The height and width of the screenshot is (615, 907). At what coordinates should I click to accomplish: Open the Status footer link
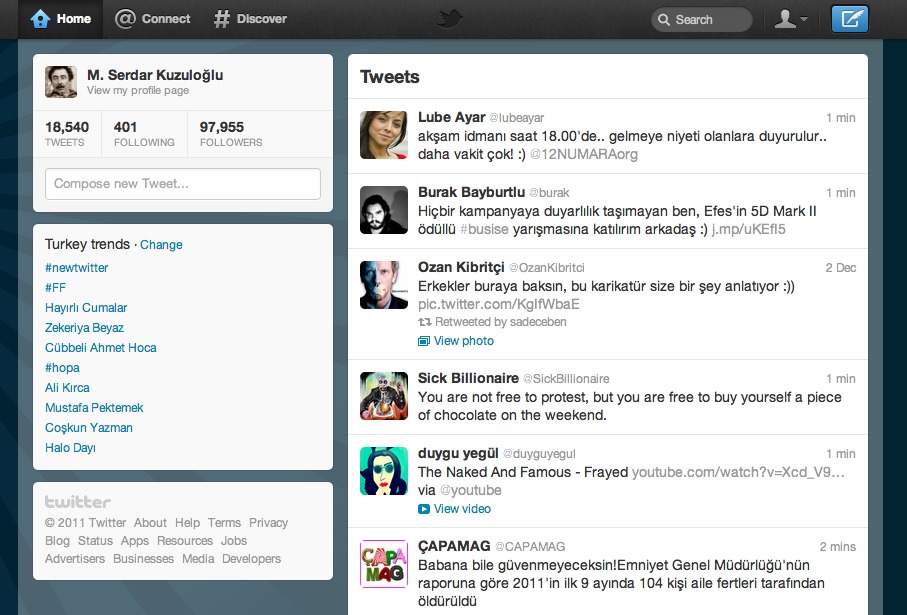point(95,541)
